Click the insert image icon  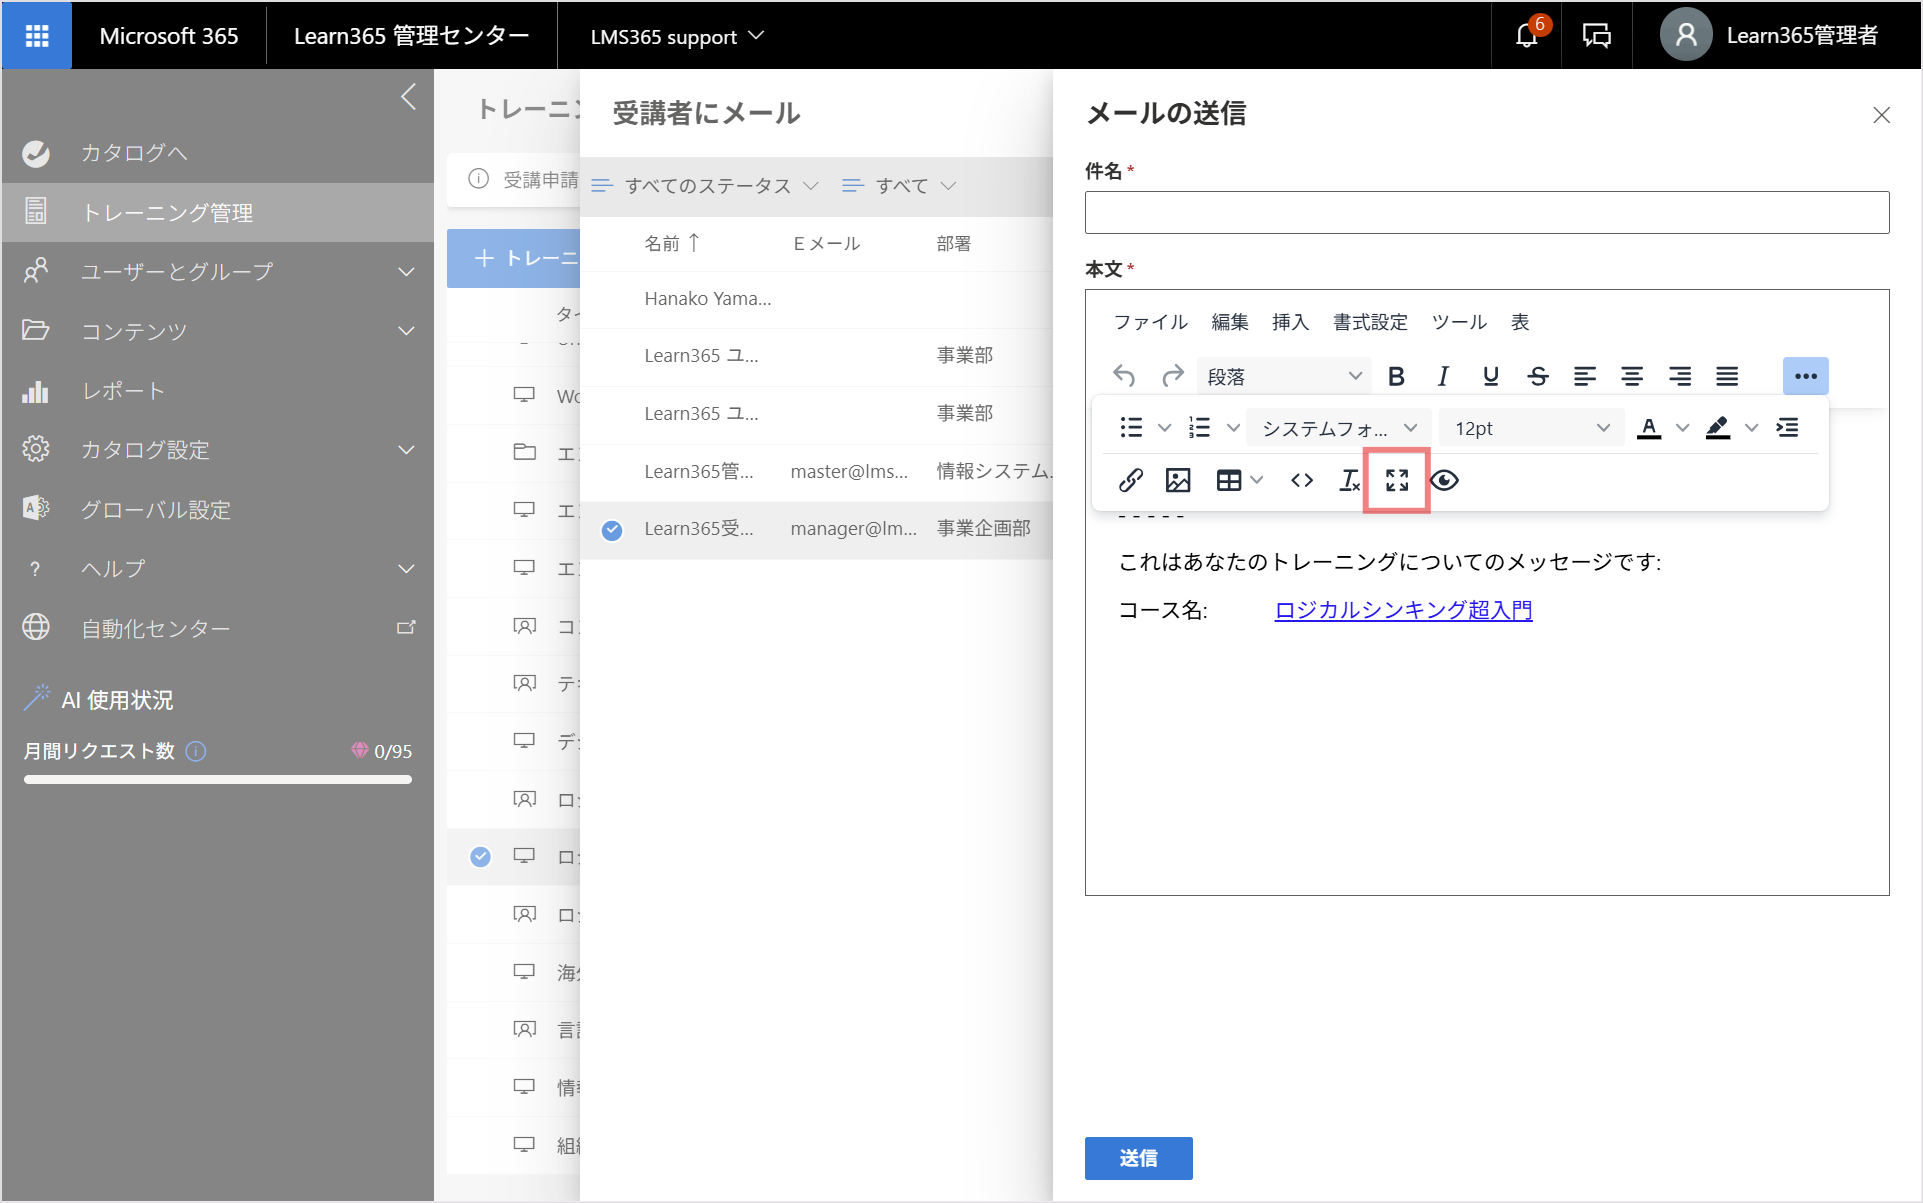(x=1178, y=481)
